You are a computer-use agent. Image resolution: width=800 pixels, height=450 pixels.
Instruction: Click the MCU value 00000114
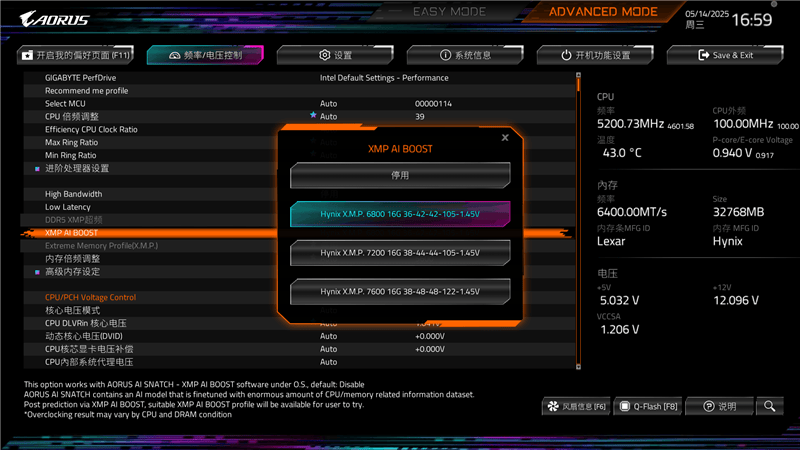tap(433, 104)
